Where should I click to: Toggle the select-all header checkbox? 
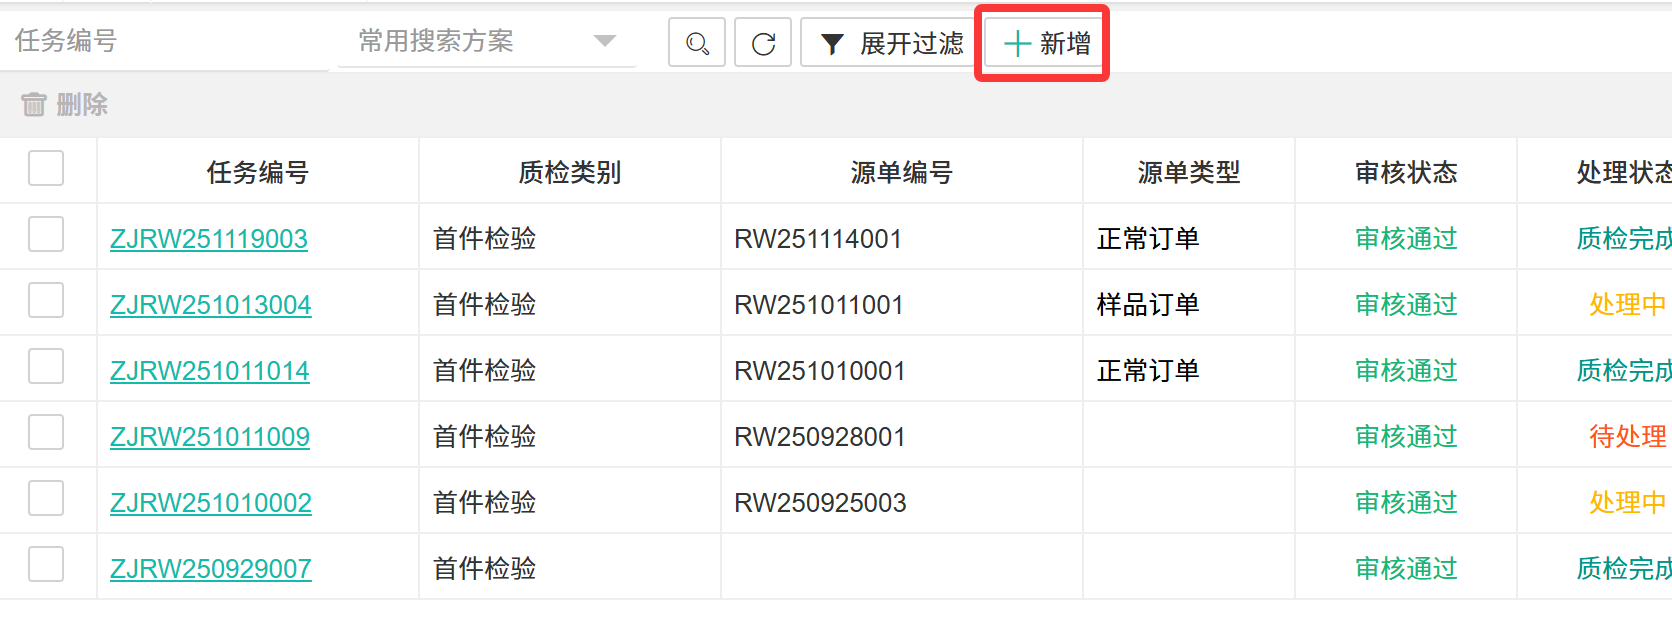46,169
